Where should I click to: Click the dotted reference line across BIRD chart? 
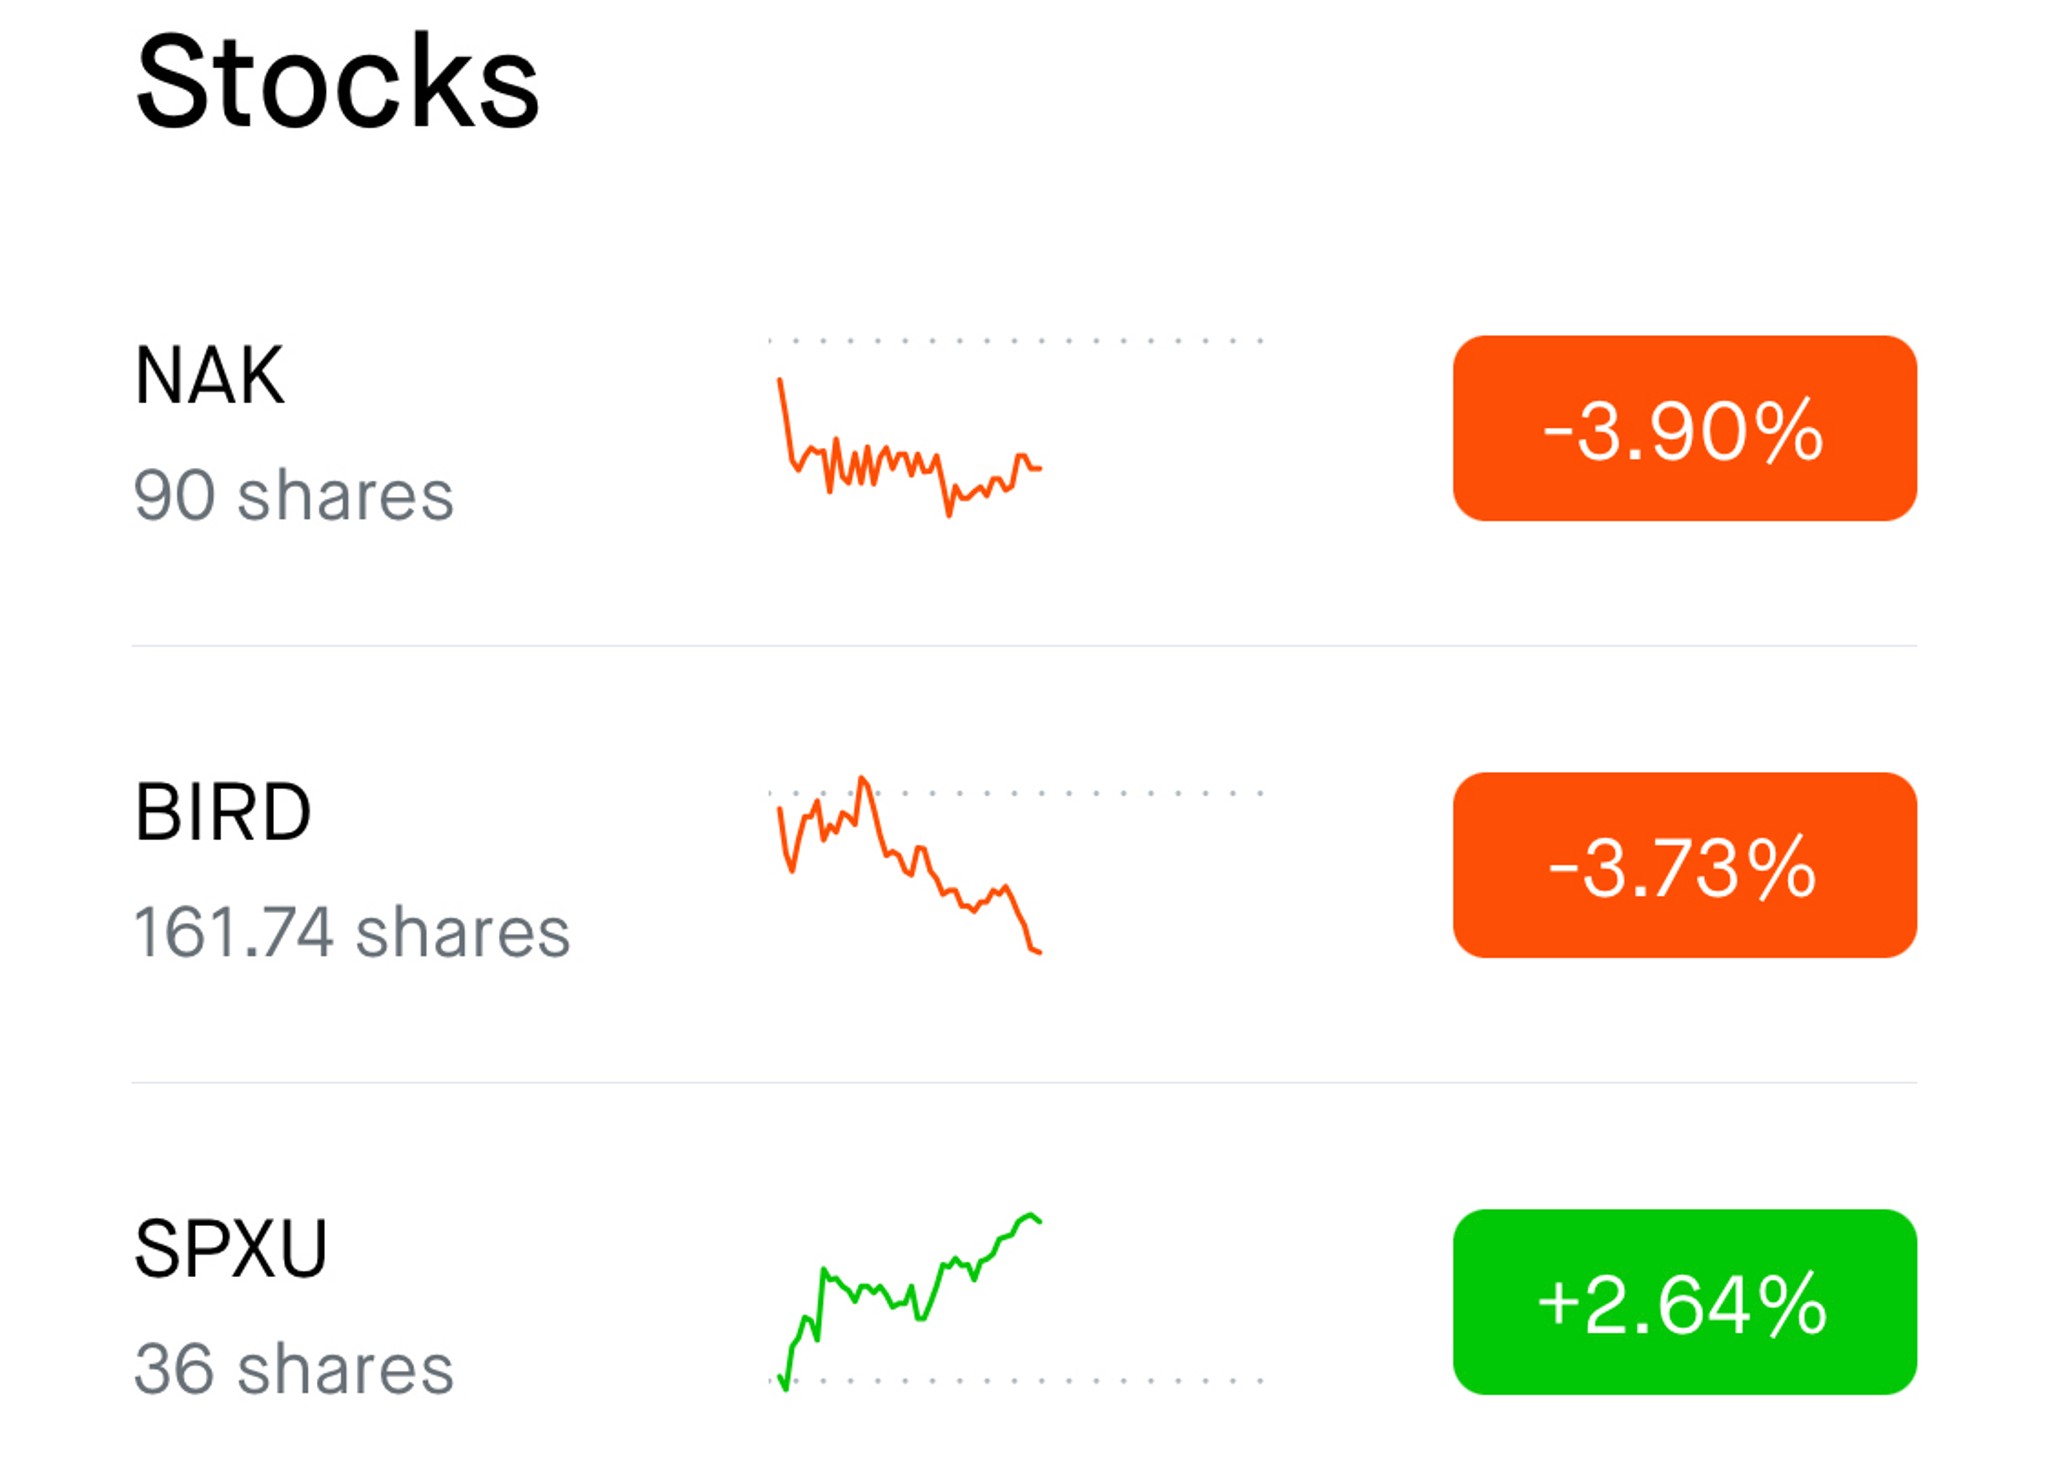pyautogui.click(x=1016, y=793)
